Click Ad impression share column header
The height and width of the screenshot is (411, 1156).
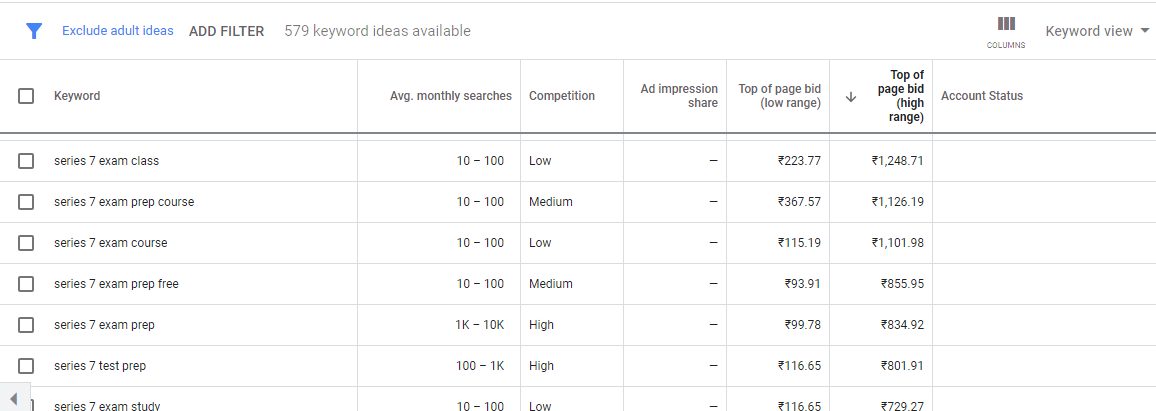tap(679, 96)
